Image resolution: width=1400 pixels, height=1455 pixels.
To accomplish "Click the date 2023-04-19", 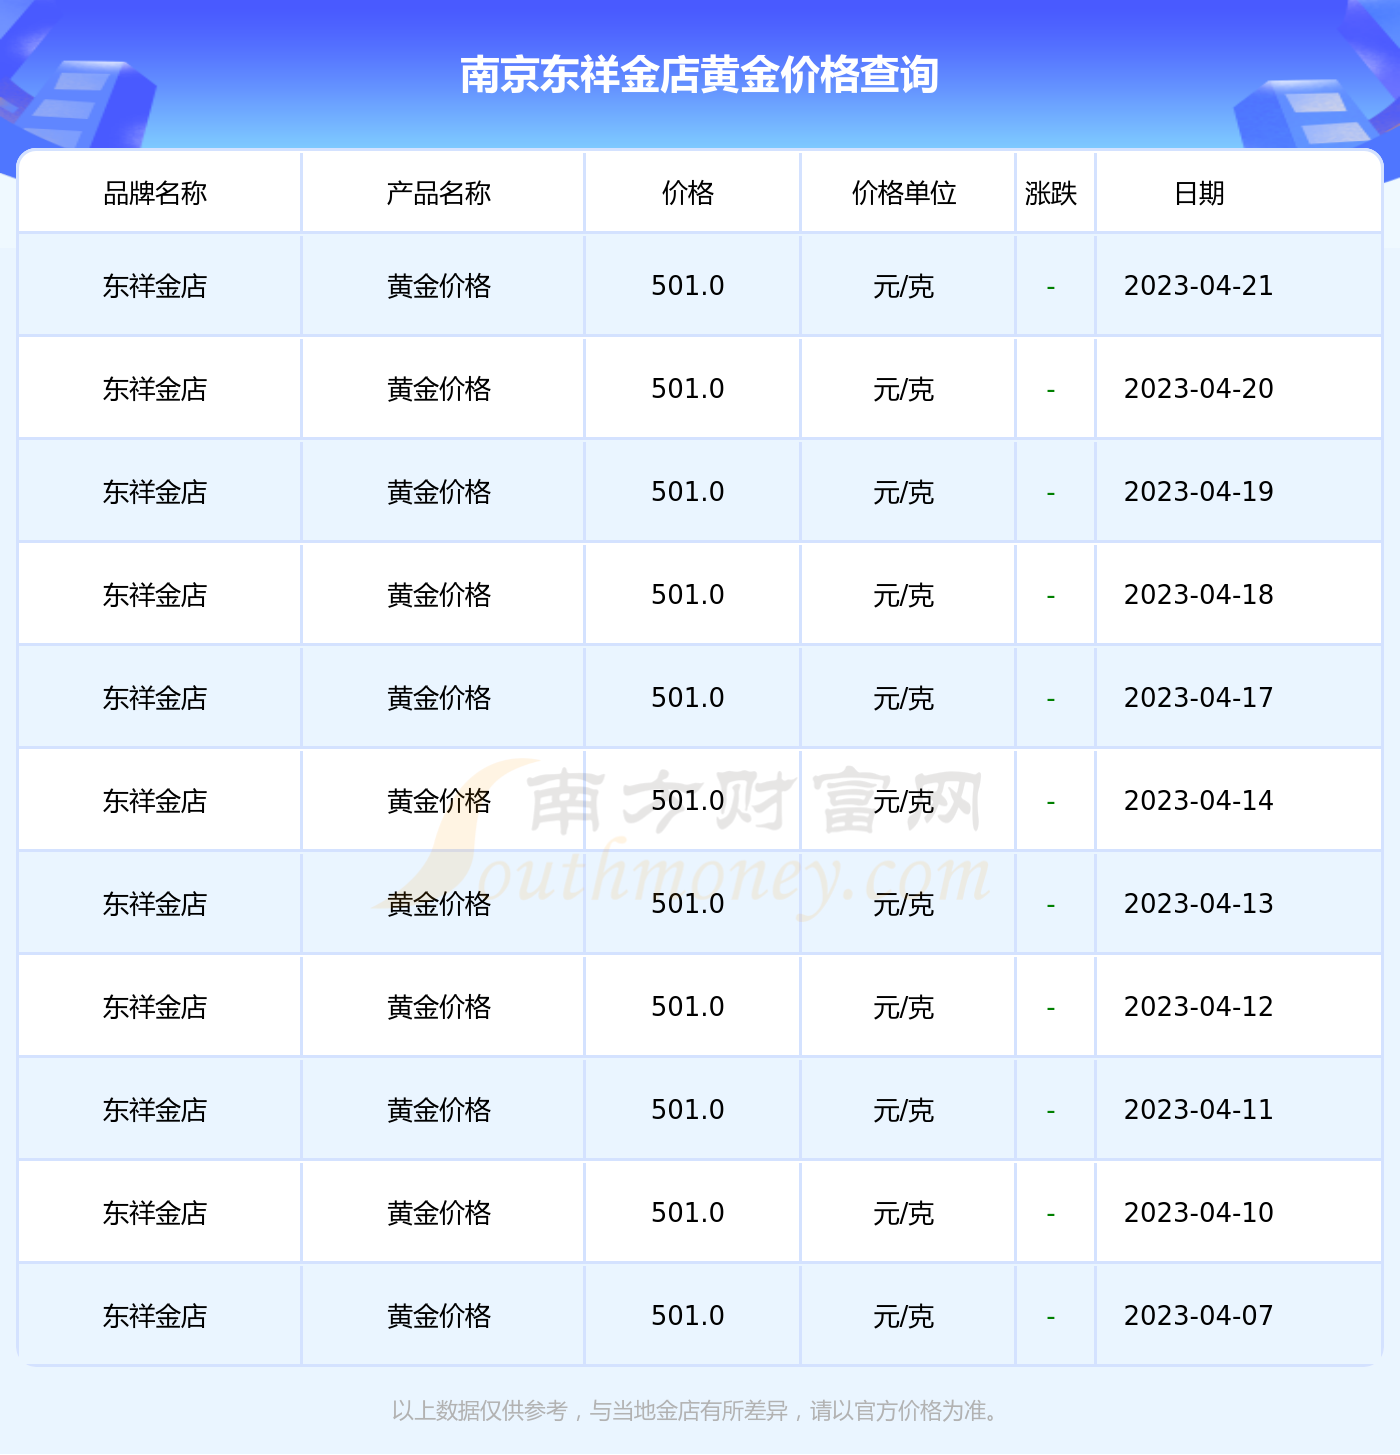I will (1199, 492).
